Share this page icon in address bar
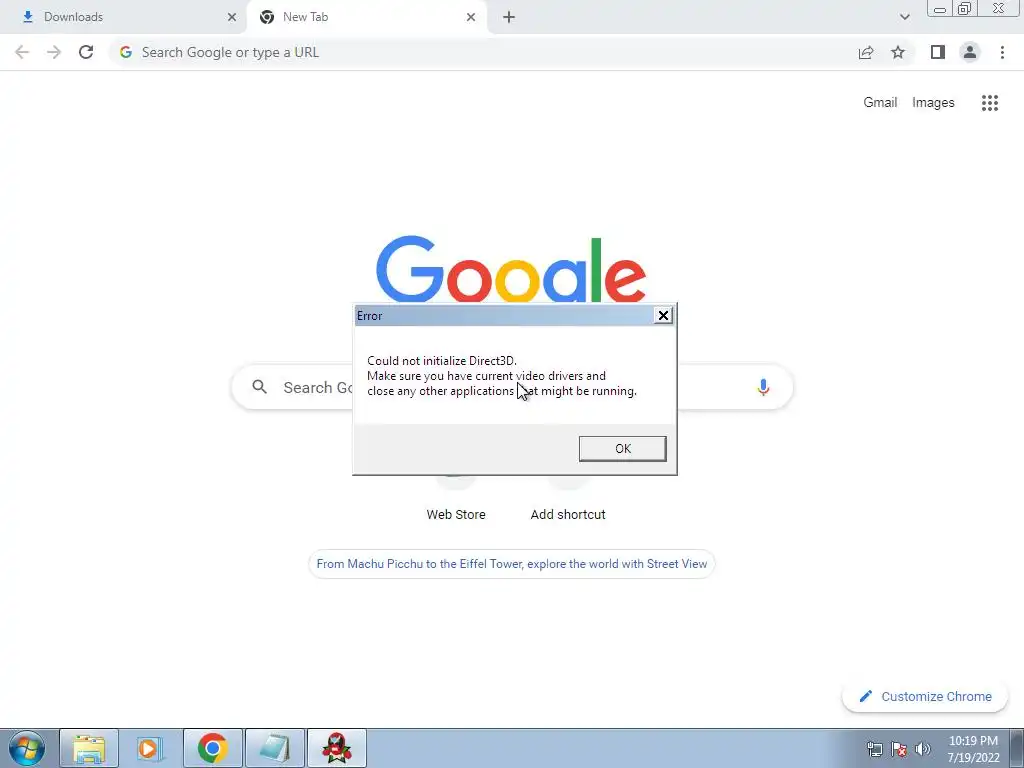Image resolution: width=1024 pixels, height=768 pixels. pyautogui.click(x=866, y=52)
